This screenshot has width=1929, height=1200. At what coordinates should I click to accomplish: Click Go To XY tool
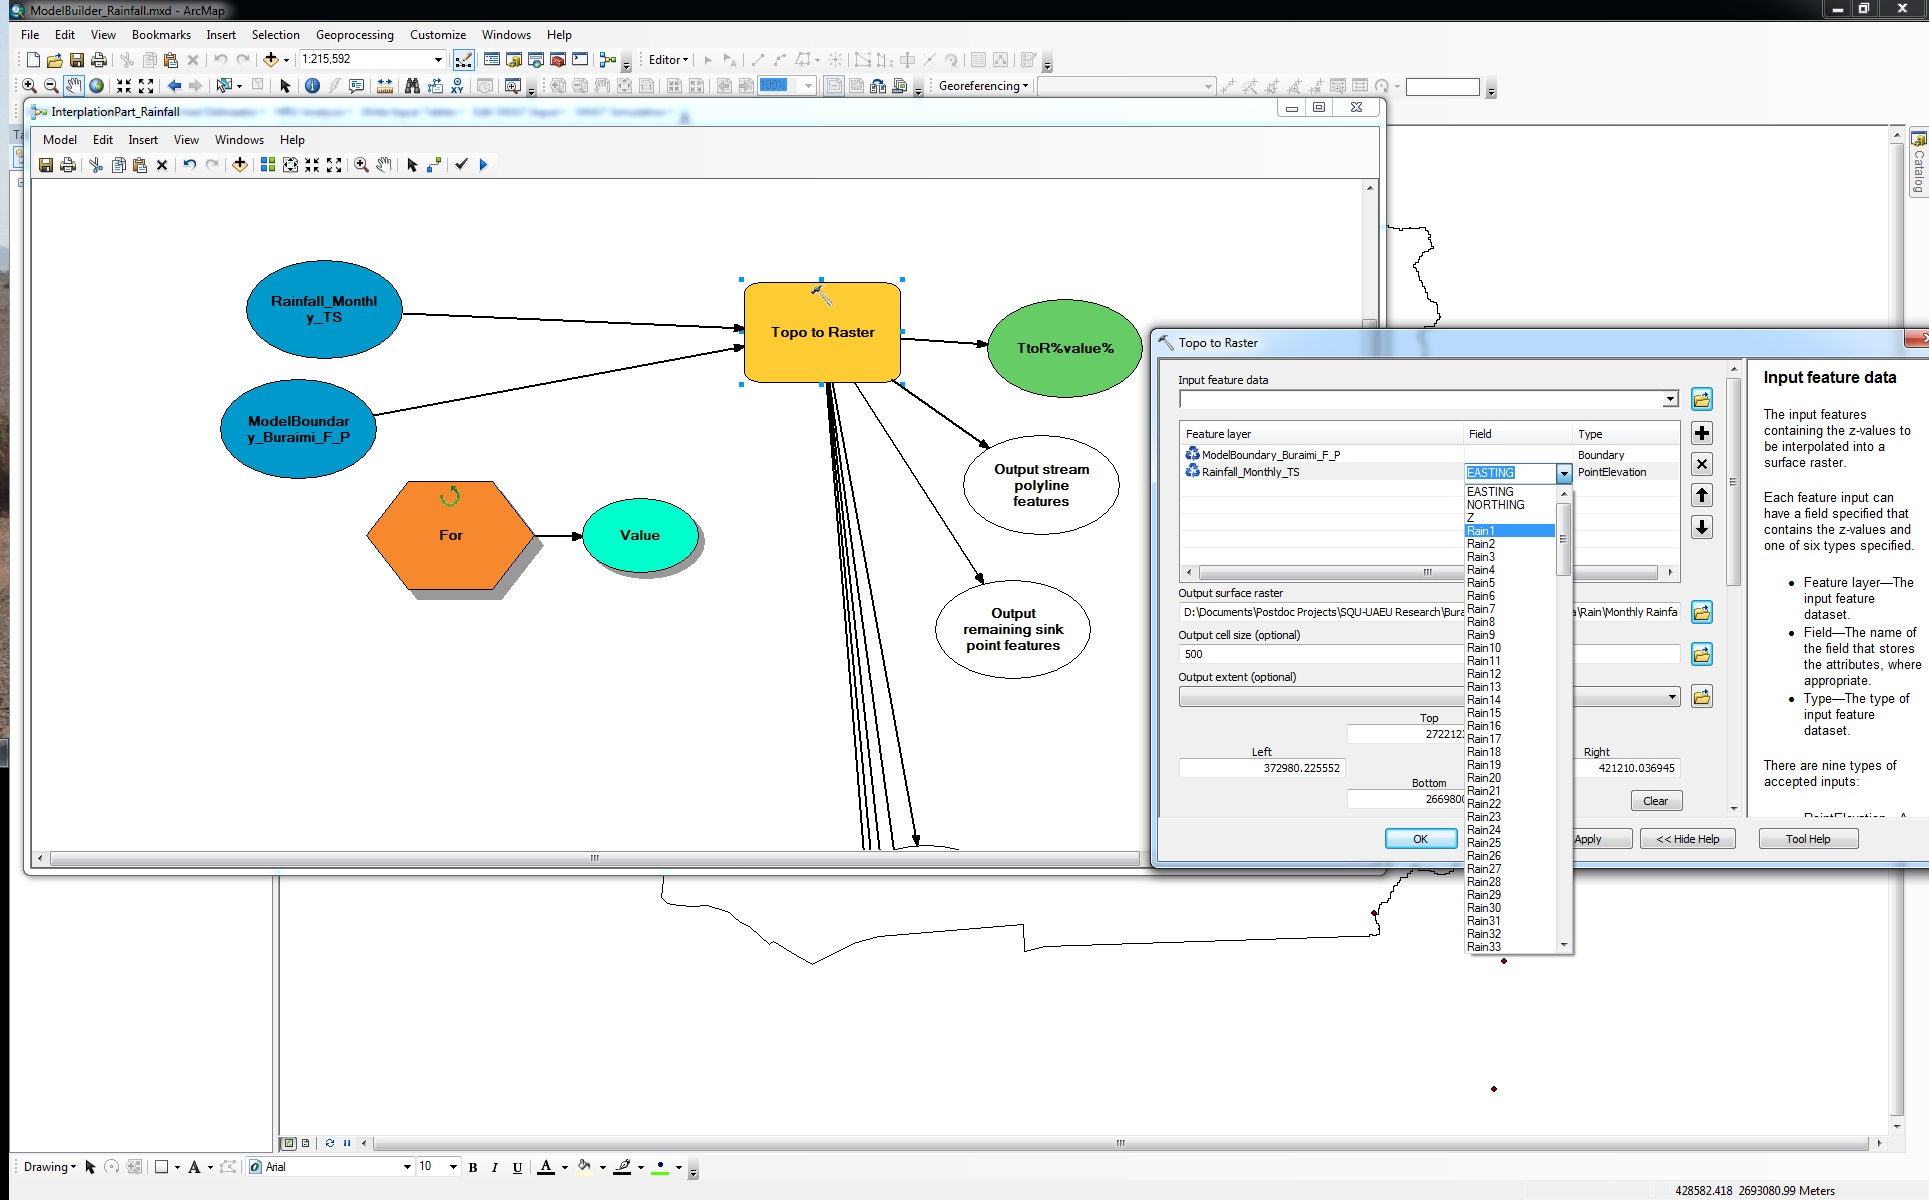coord(457,86)
